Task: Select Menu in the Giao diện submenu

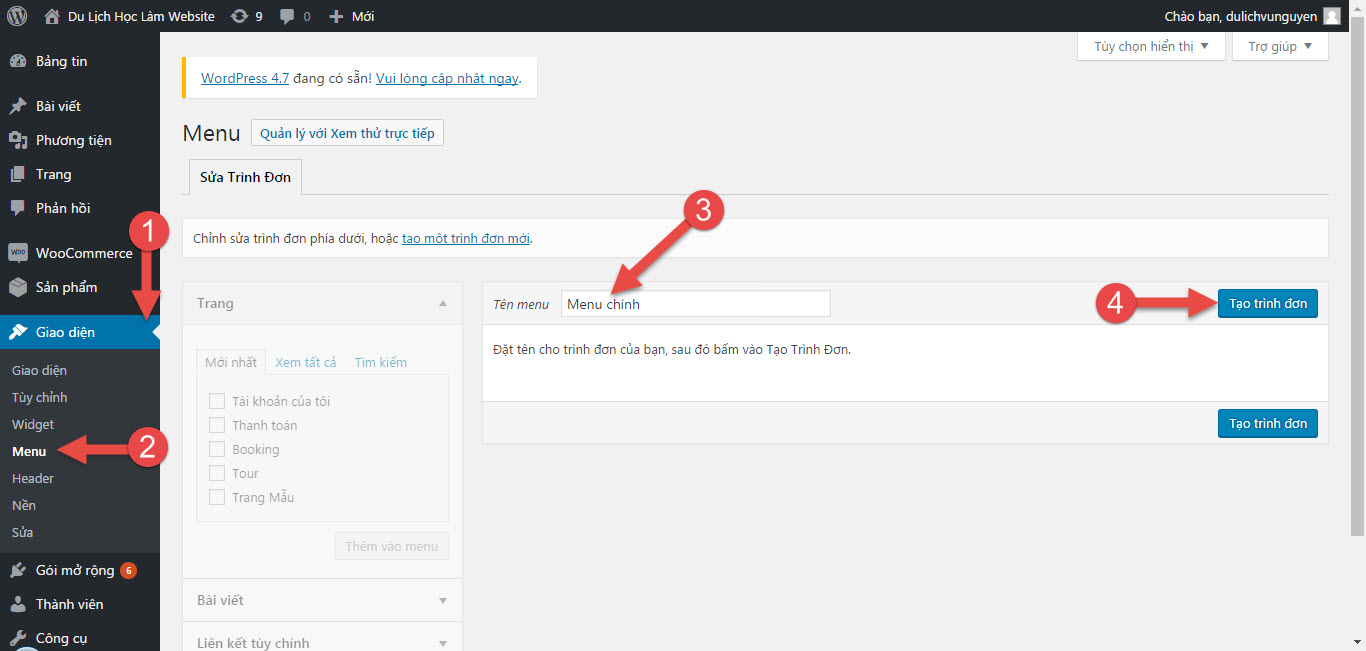Action: click(x=32, y=451)
